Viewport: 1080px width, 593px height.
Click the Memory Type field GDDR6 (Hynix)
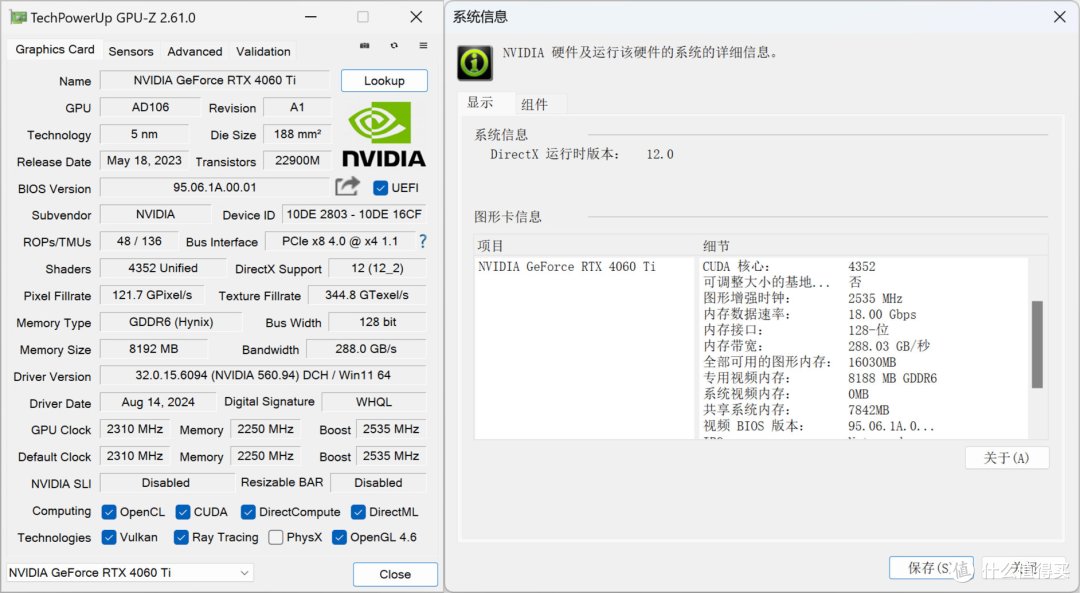pos(172,322)
